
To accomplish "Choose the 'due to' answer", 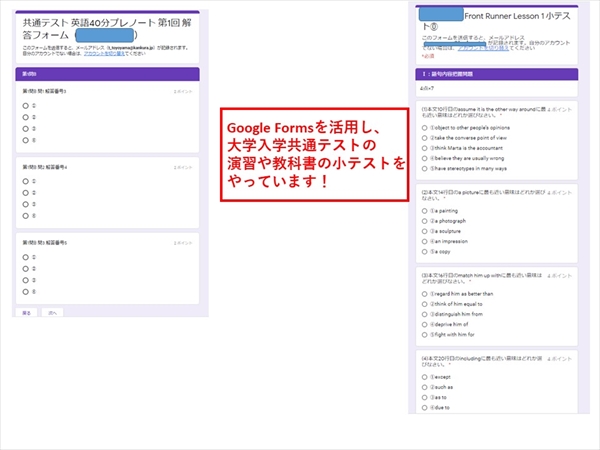I will [x=424, y=408].
